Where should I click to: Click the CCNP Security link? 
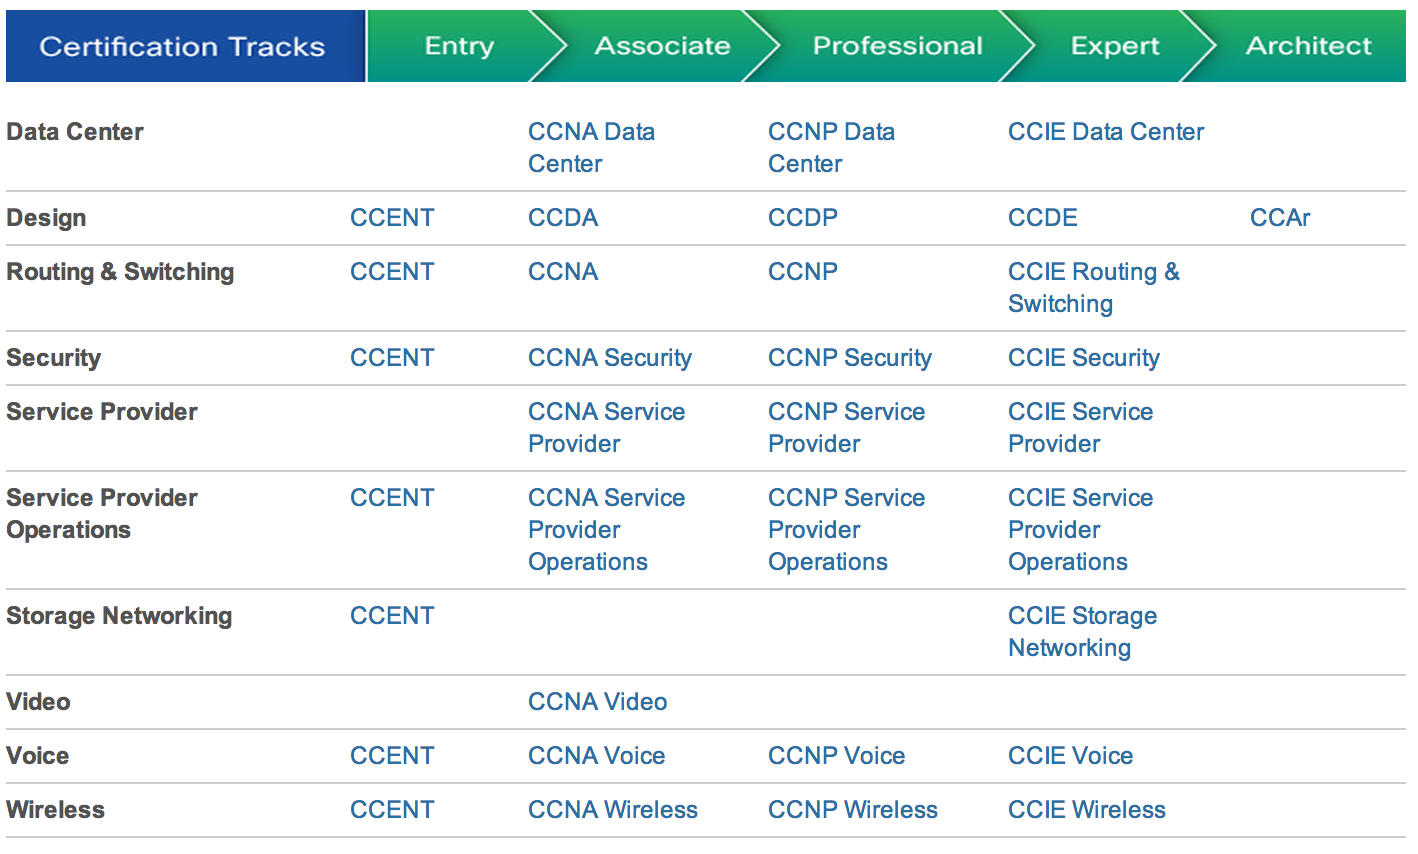point(849,358)
